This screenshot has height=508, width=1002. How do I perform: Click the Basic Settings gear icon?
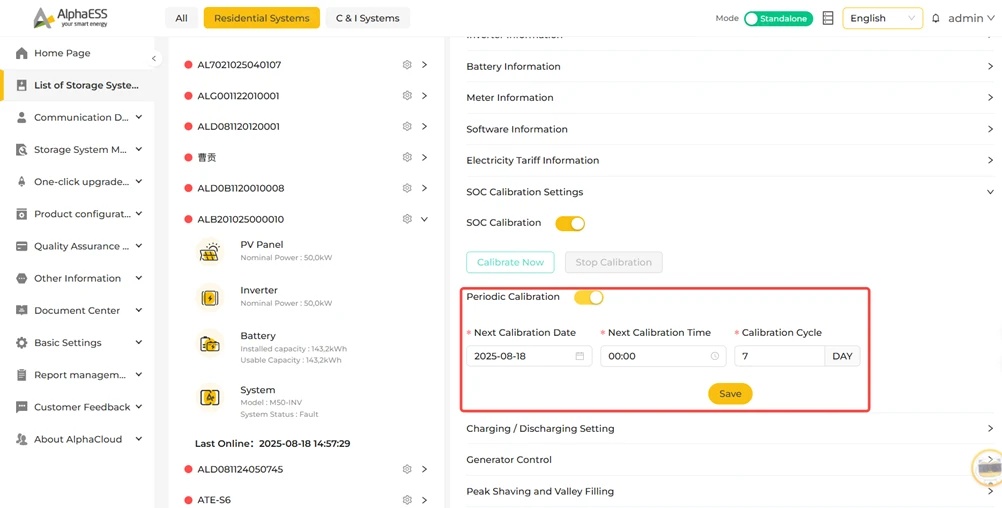[22, 343]
